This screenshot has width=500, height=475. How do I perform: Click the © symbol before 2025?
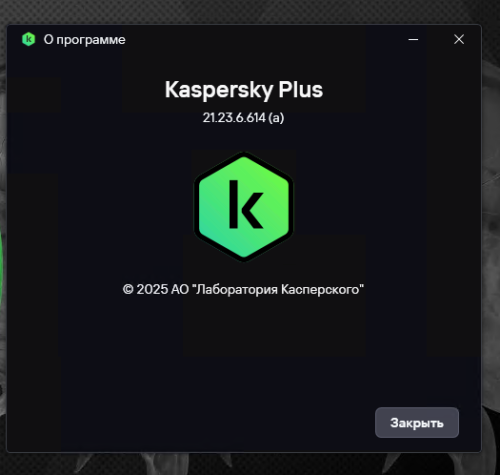128,289
